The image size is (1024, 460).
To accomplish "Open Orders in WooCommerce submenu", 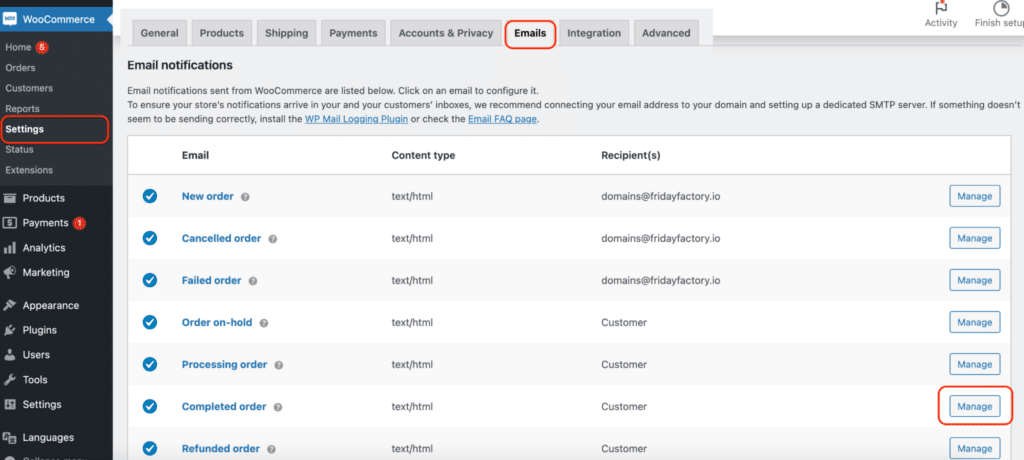I will tap(20, 68).
